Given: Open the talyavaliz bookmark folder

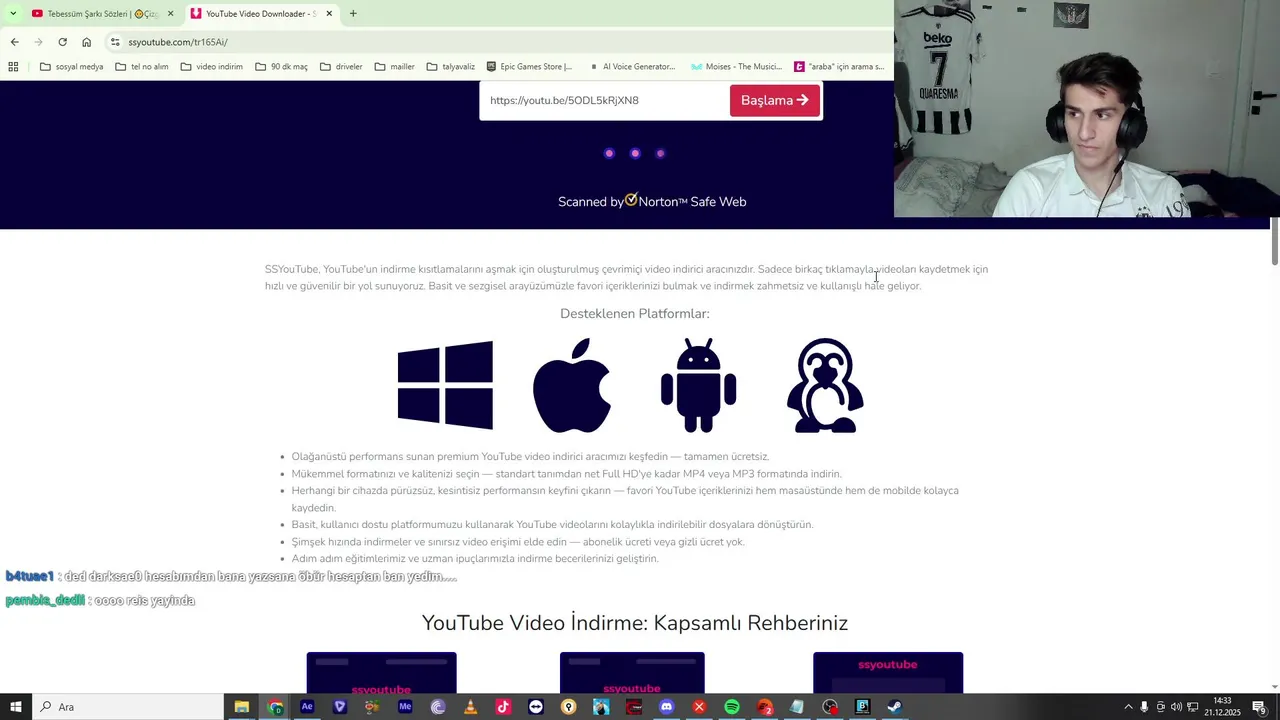Looking at the screenshot, I should click(450, 67).
